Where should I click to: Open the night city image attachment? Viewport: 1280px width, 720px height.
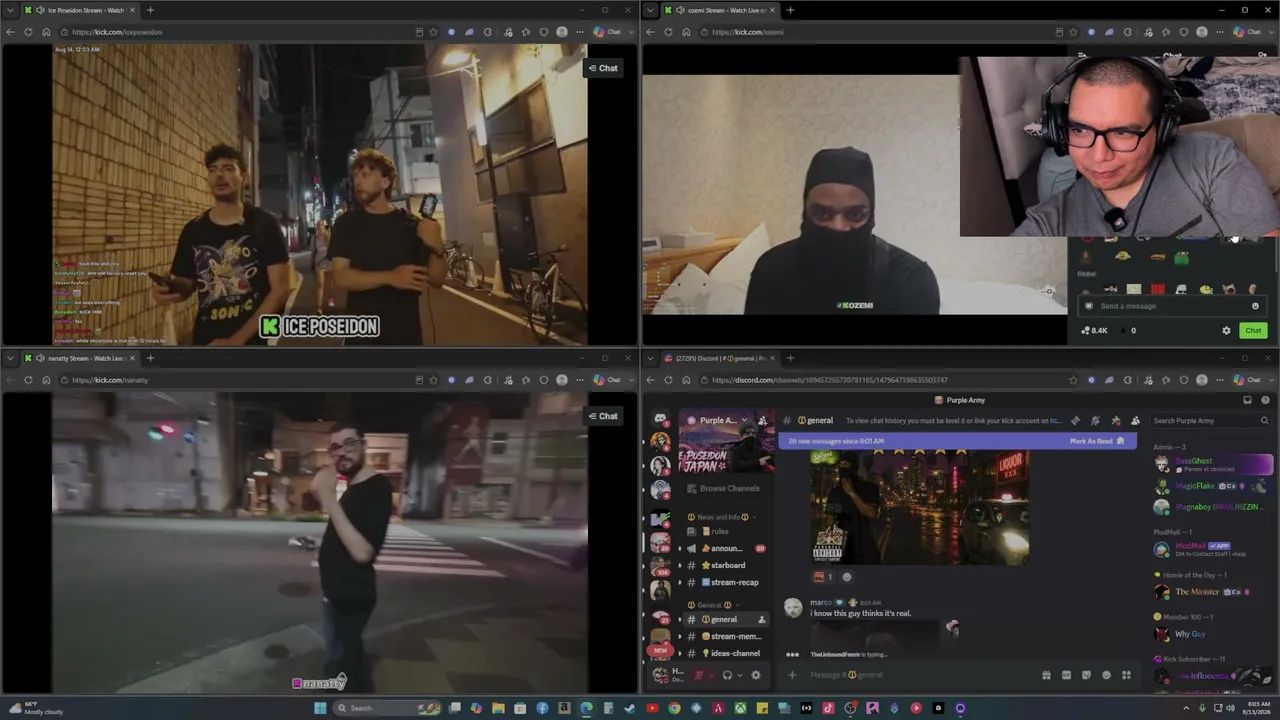tap(919, 507)
